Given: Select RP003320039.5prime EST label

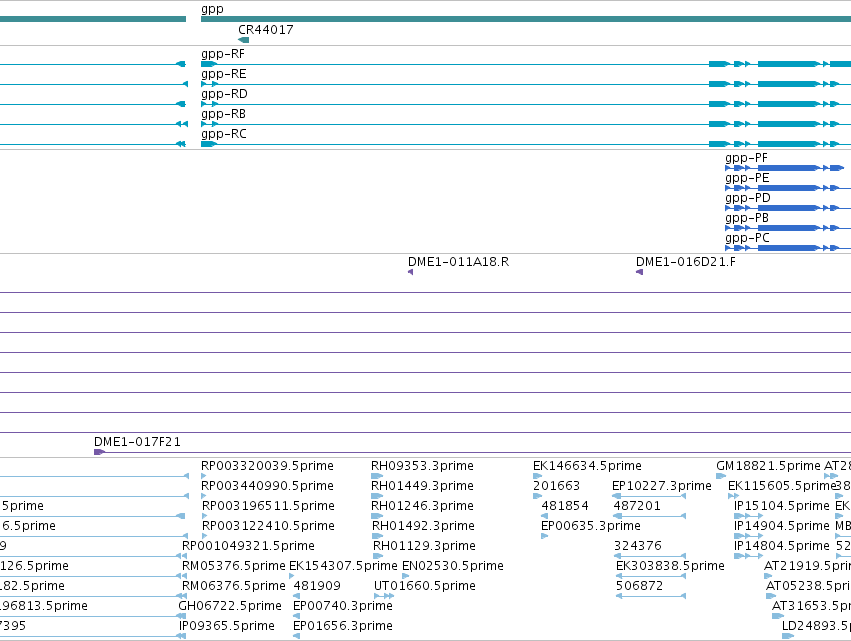Looking at the screenshot, I should click(267, 466).
